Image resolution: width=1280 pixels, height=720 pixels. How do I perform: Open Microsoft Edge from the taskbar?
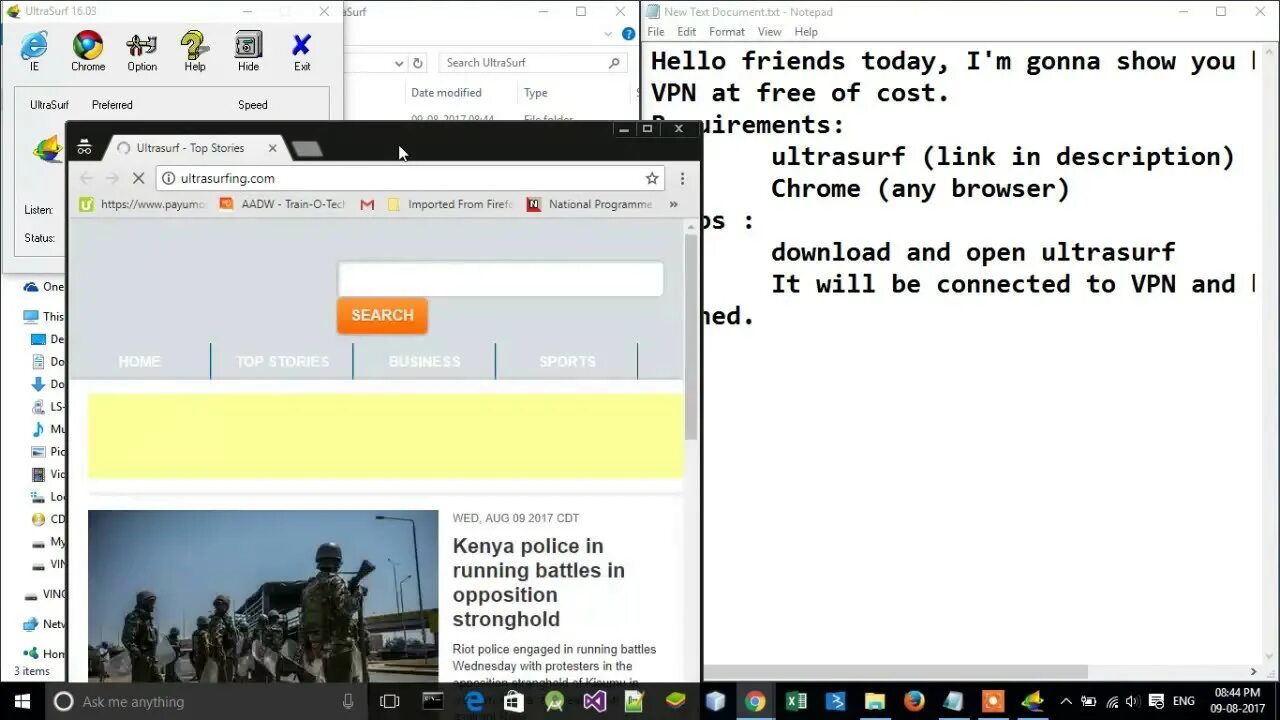click(x=474, y=701)
